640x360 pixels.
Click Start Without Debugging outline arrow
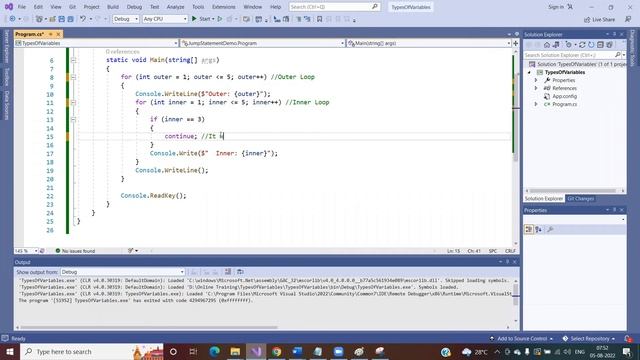(x=220, y=19)
